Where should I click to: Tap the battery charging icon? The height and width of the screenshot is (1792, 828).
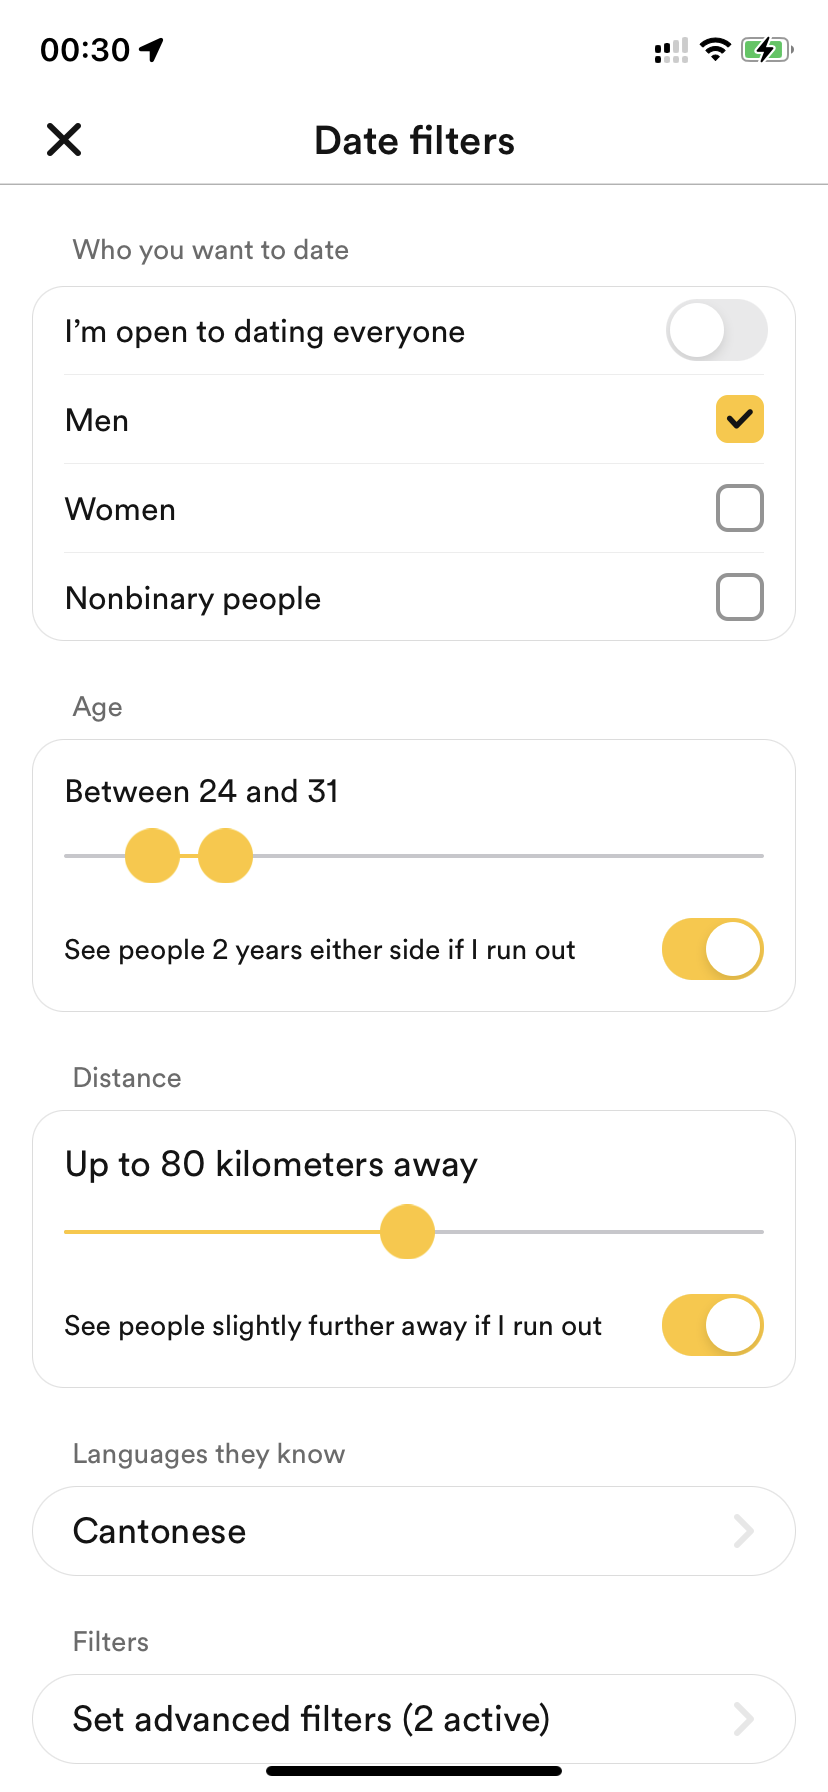click(766, 49)
